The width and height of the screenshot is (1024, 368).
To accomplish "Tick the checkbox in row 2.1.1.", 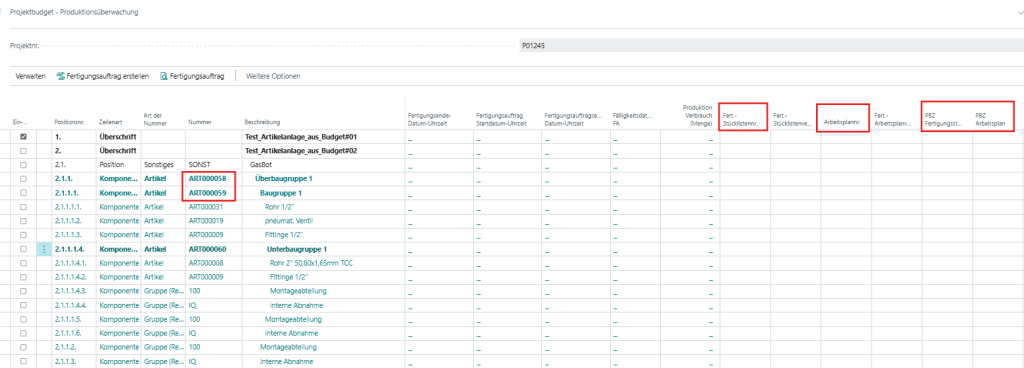I will (x=24, y=179).
